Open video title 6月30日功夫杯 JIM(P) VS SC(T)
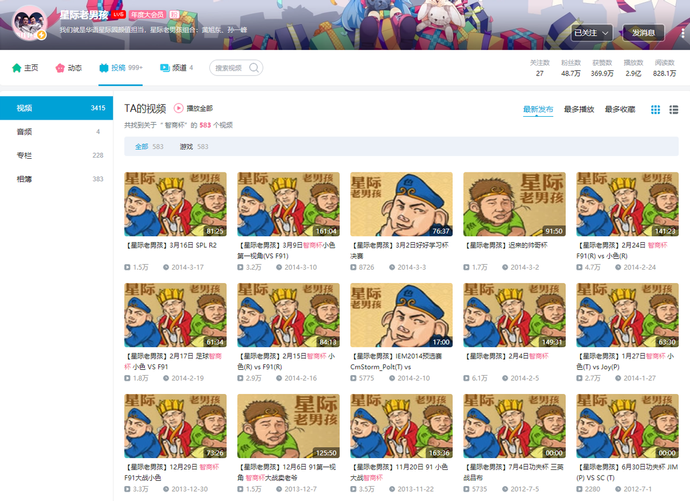This screenshot has height=501, width=690. (627, 472)
